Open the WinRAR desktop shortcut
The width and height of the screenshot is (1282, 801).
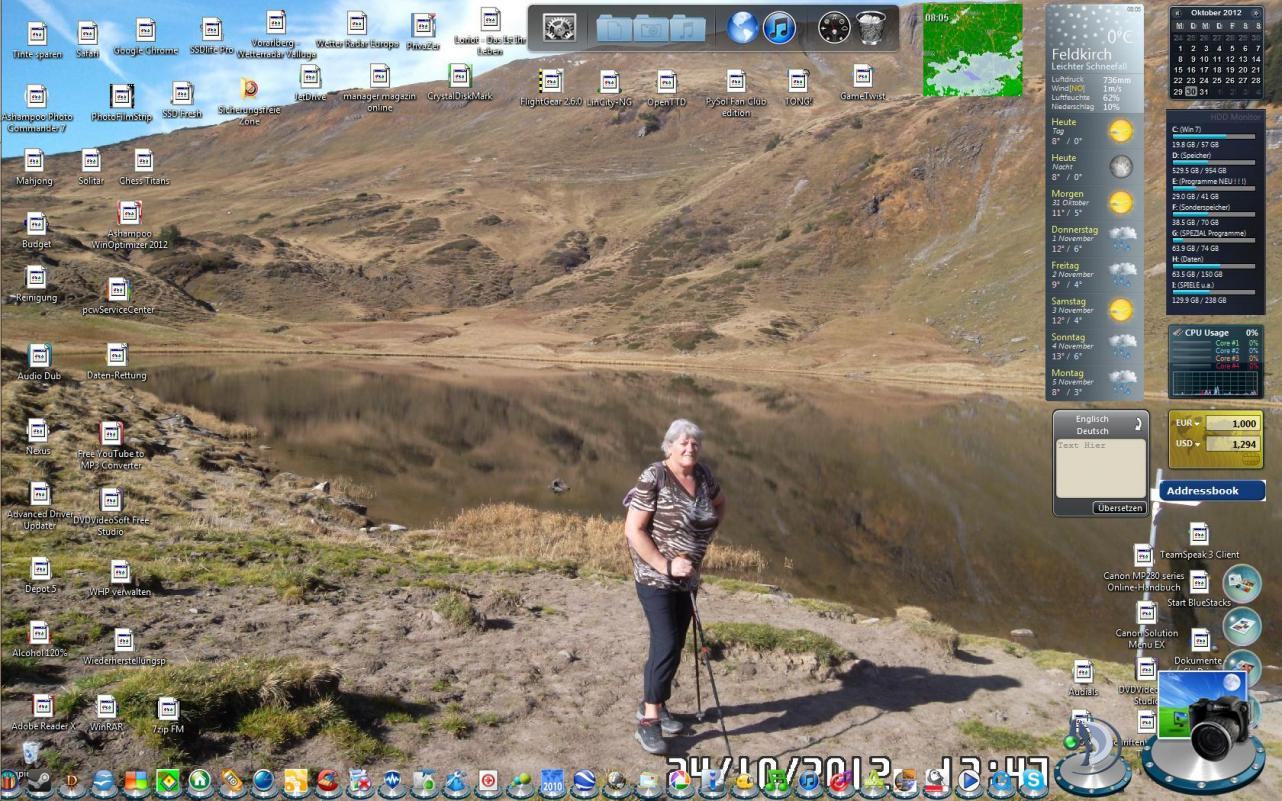click(106, 714)
